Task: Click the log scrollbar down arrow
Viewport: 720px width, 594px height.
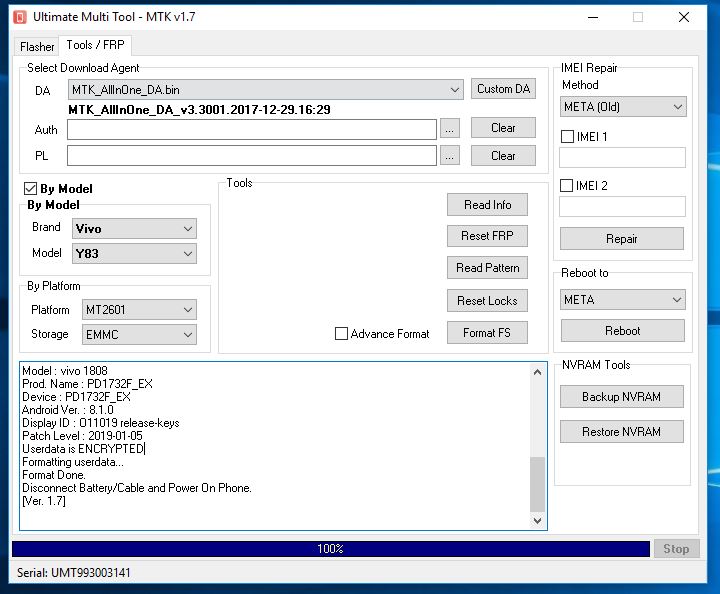Action: click(x=537, y=521)
